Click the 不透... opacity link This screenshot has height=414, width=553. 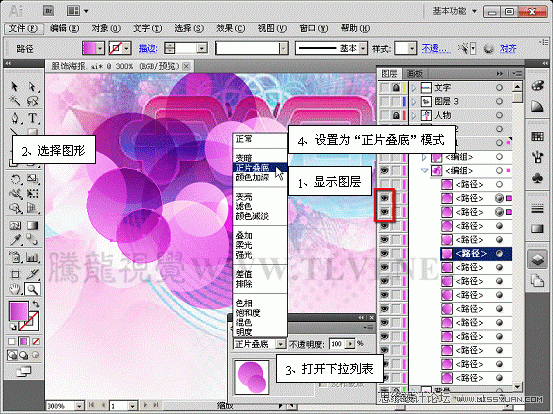[436, 48]
